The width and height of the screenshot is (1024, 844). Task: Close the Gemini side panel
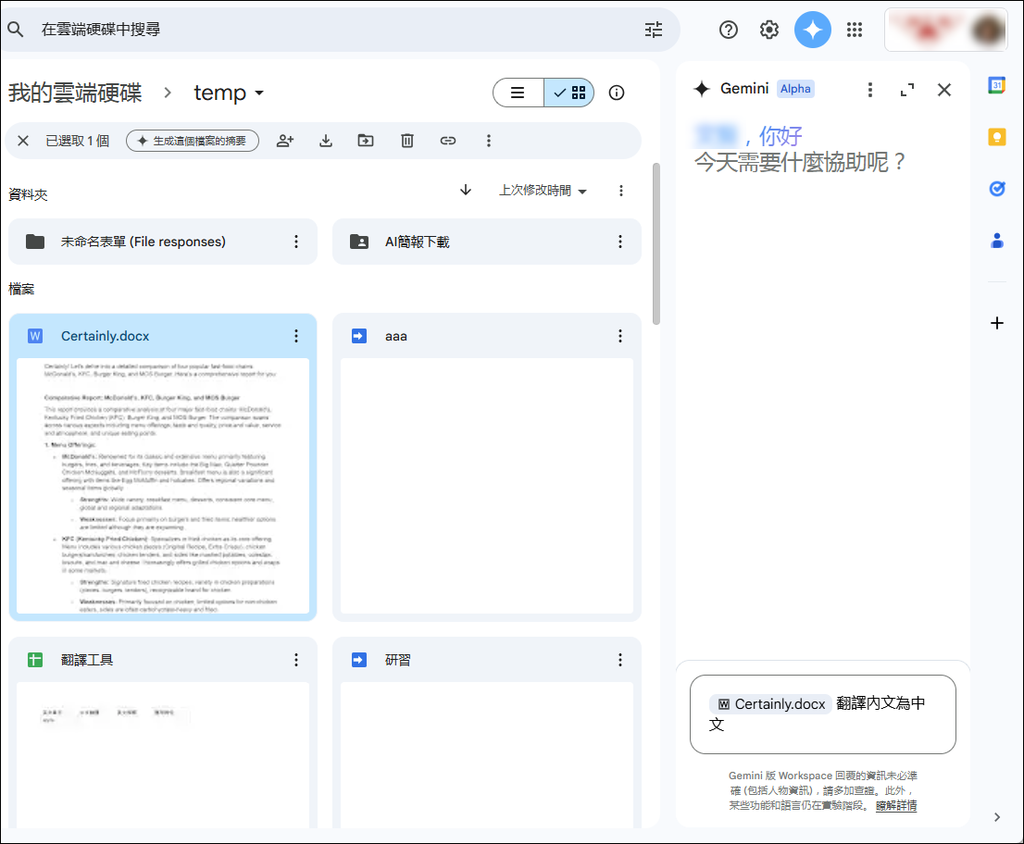point(944,89)
